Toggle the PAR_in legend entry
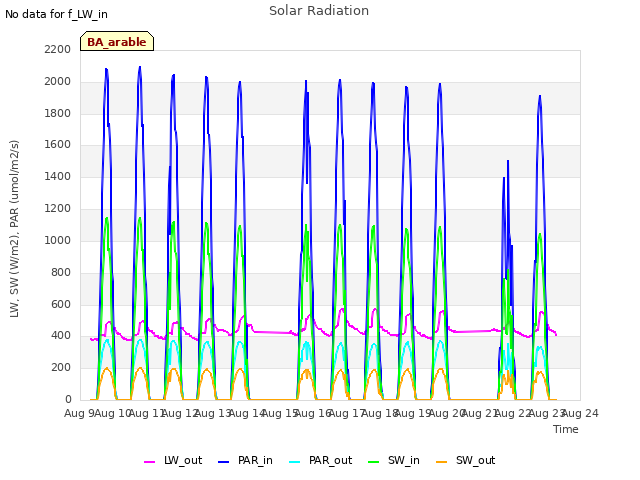The width and height of the screenshot is (640, 480). tap(246, 460)
